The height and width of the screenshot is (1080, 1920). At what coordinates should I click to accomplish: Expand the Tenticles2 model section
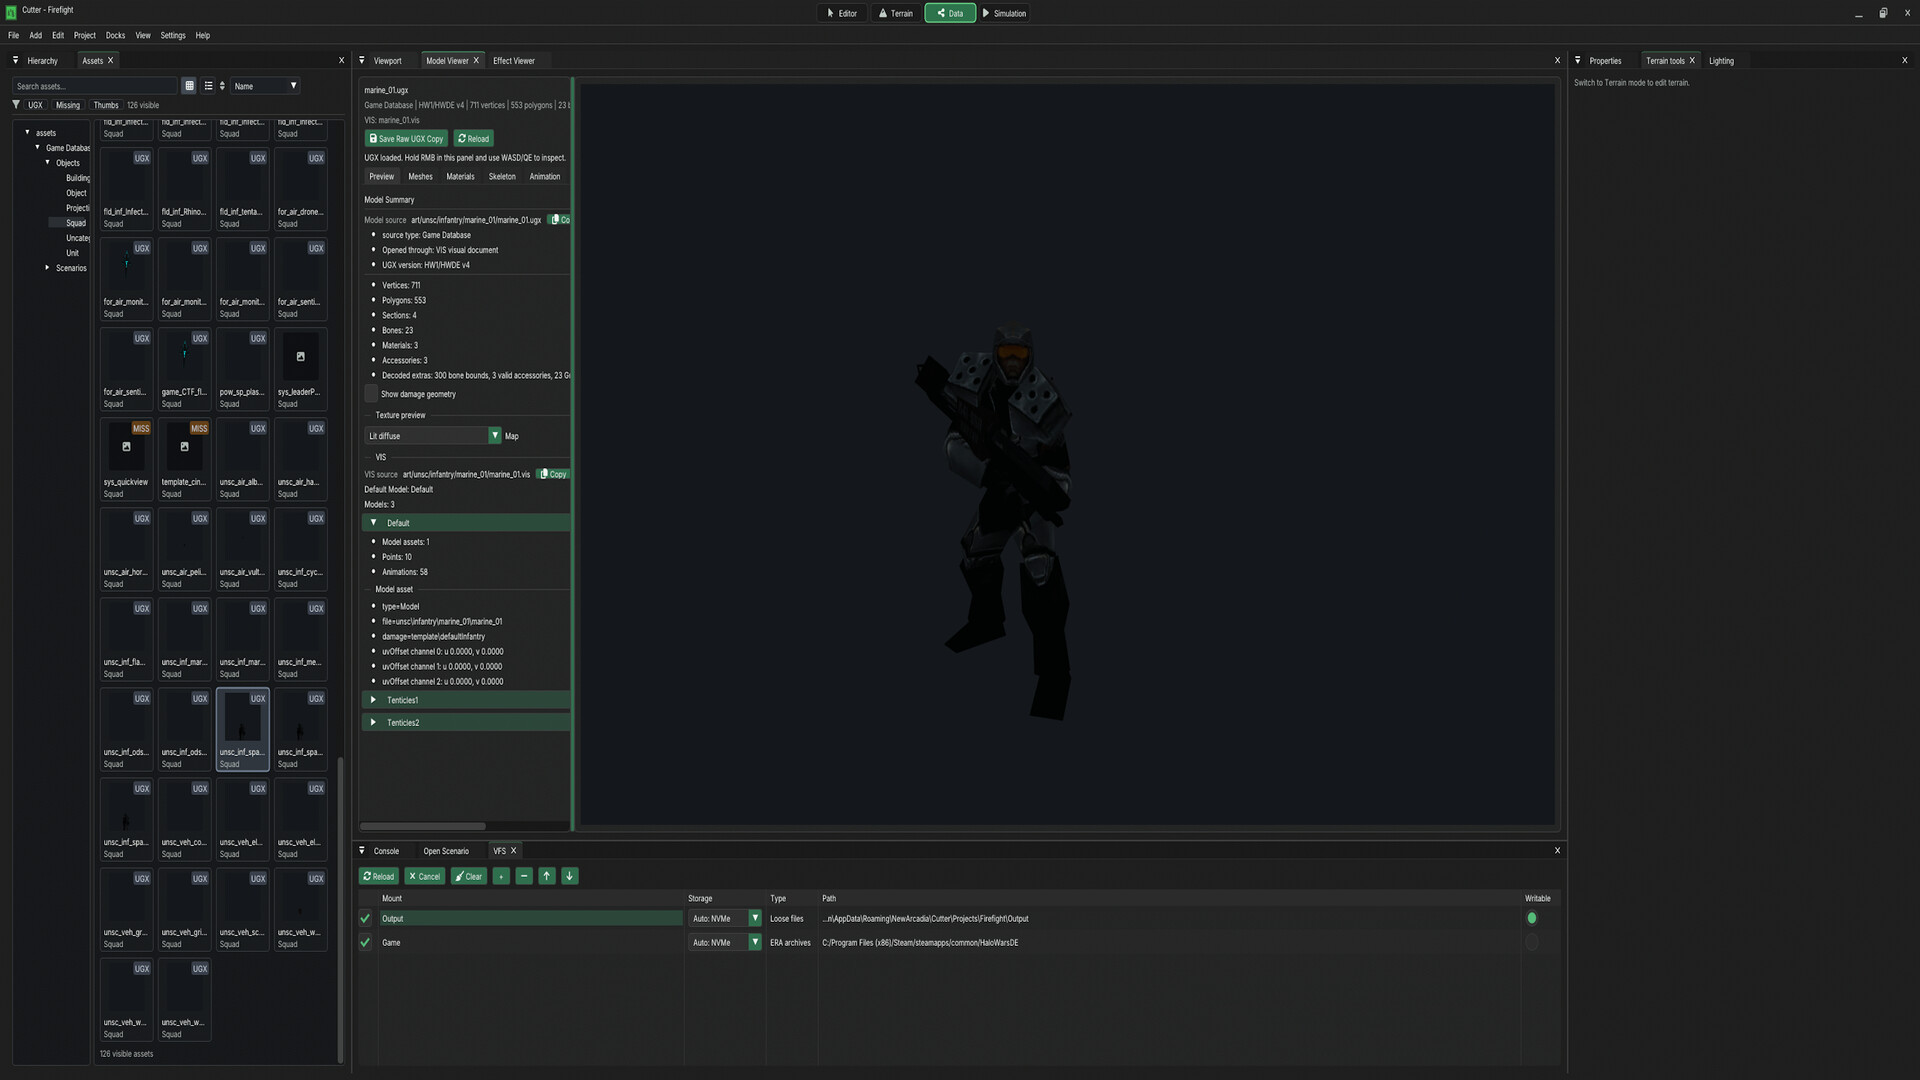tap(466, 722)
